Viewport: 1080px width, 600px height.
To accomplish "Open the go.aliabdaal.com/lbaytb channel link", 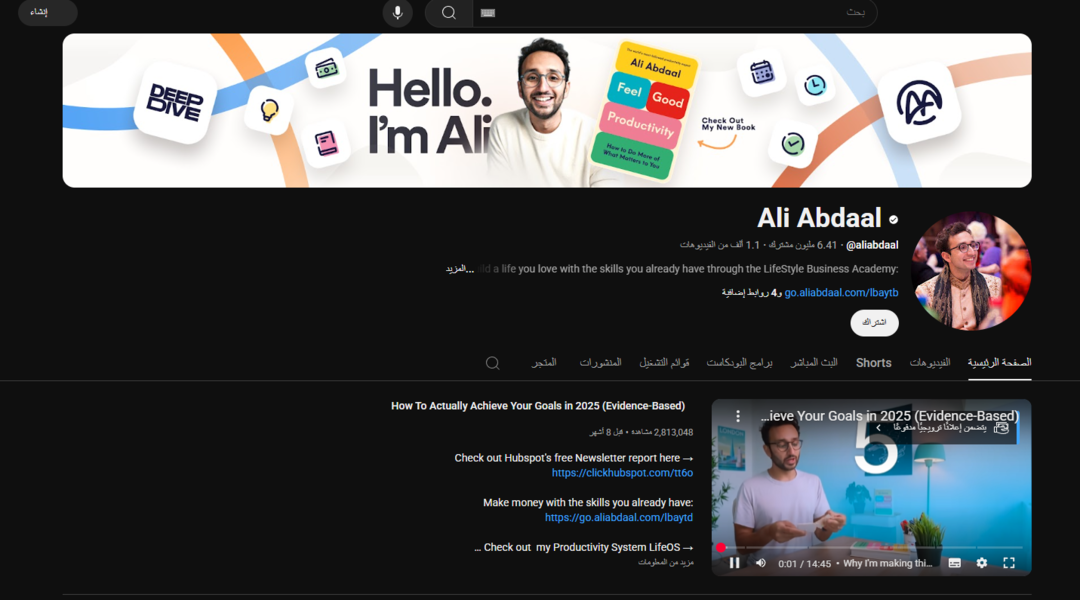I will 841,293.
